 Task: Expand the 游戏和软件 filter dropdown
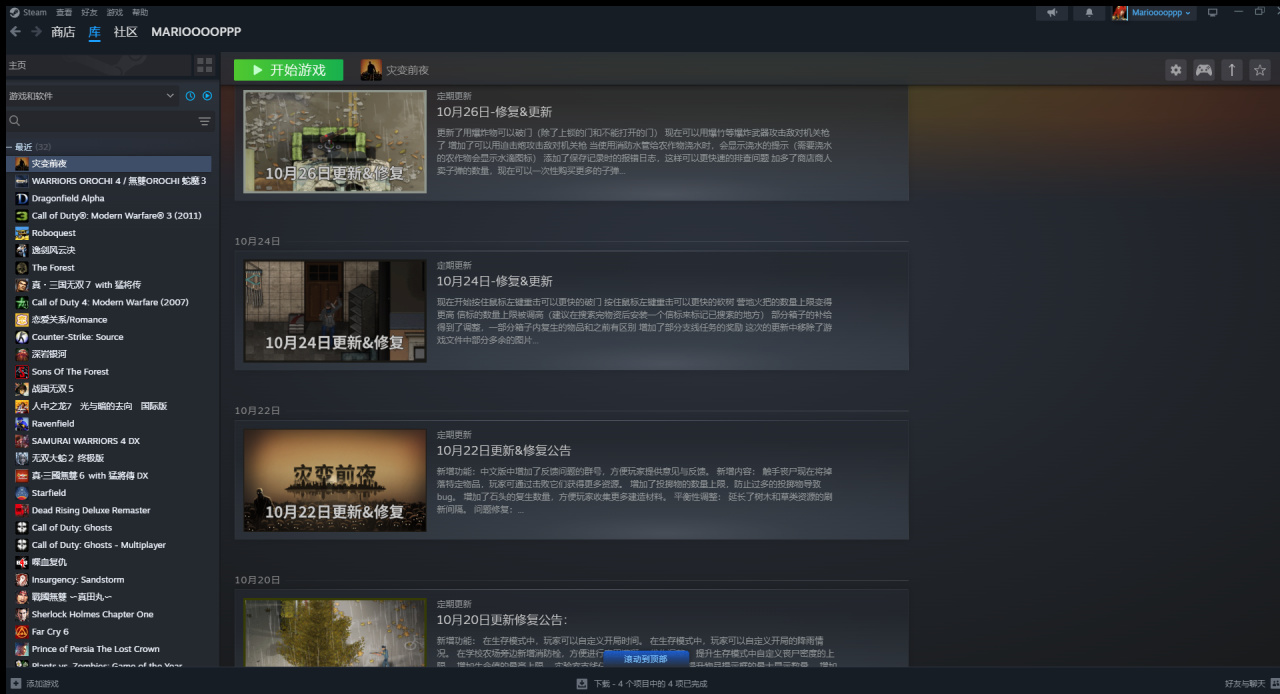point(91,96)
